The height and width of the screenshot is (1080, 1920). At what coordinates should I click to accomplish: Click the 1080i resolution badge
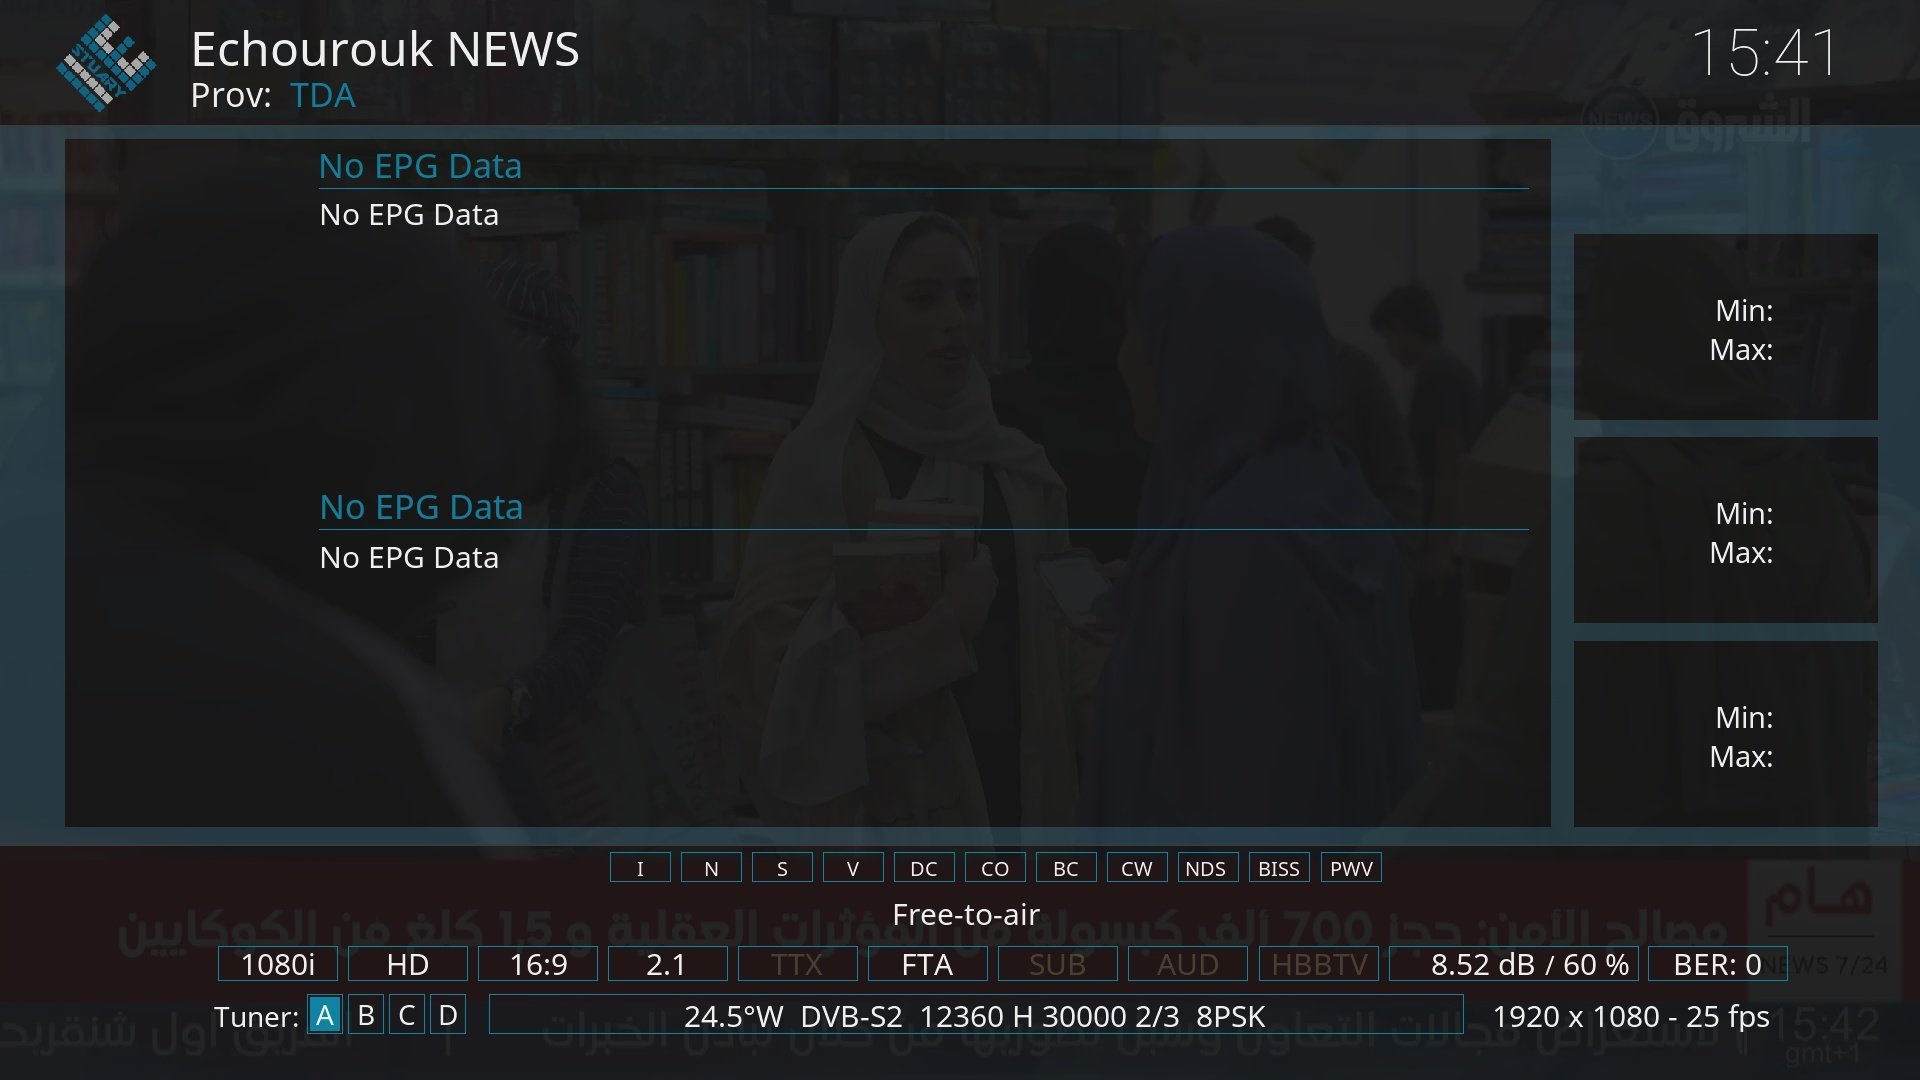[278, 964]
